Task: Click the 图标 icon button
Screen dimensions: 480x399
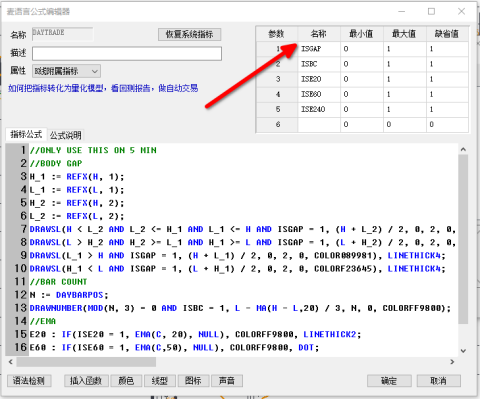Action: [x=193, y=380]
